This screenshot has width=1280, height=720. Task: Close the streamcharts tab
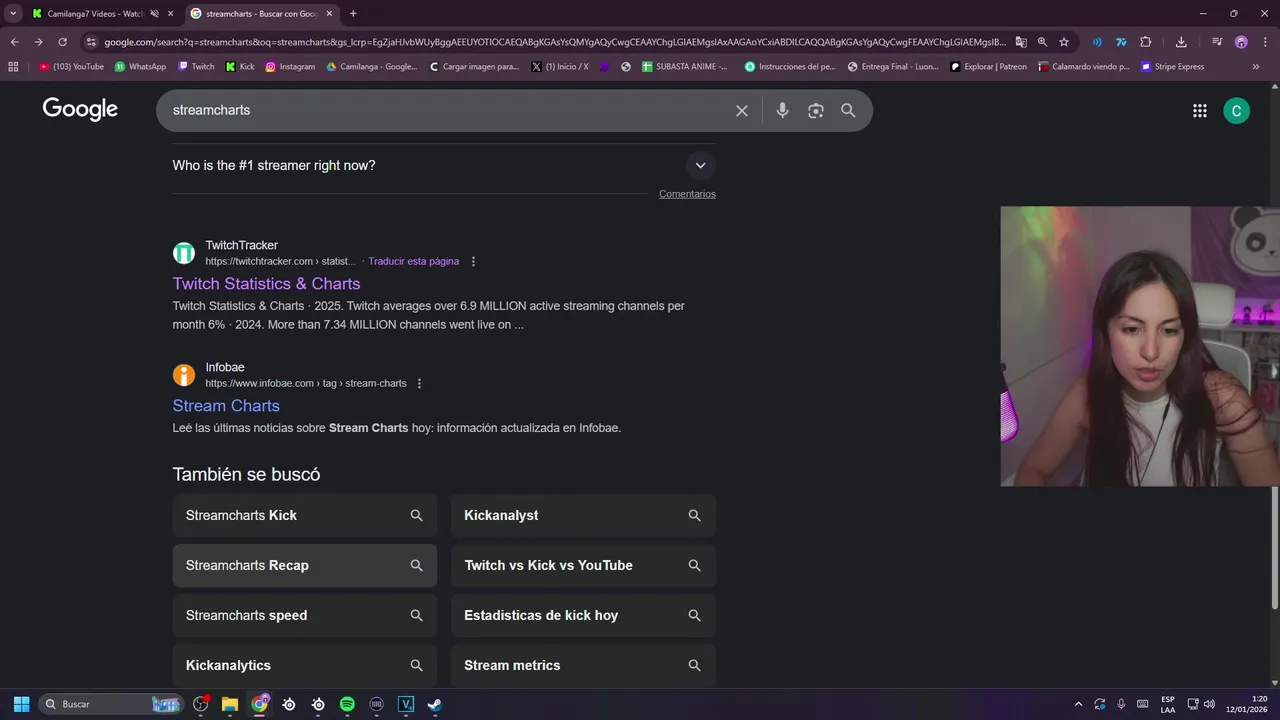329,14
